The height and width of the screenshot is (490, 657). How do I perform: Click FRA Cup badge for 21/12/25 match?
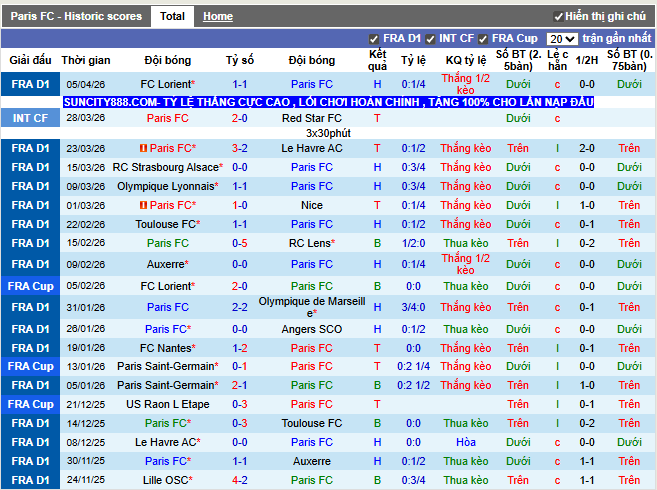30,404
